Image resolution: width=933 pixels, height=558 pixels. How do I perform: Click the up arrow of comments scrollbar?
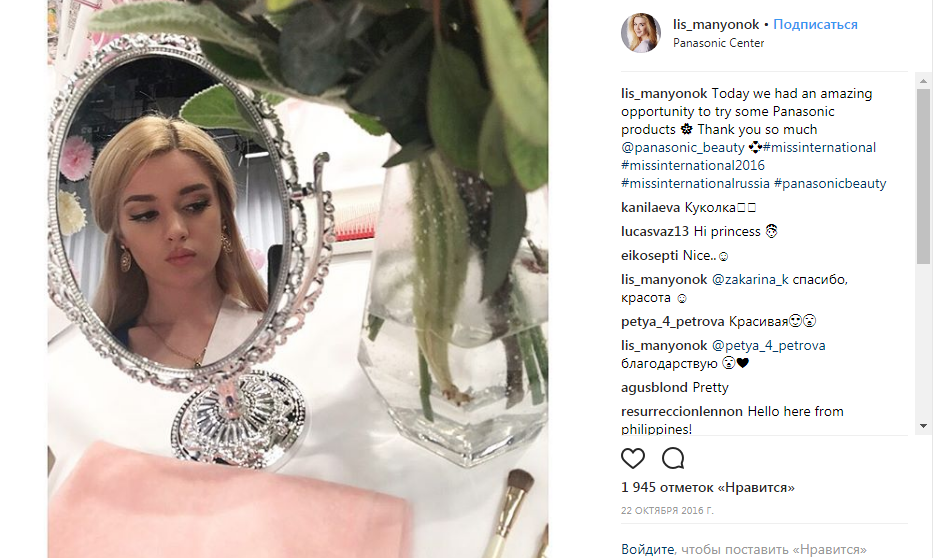point(923,81)
